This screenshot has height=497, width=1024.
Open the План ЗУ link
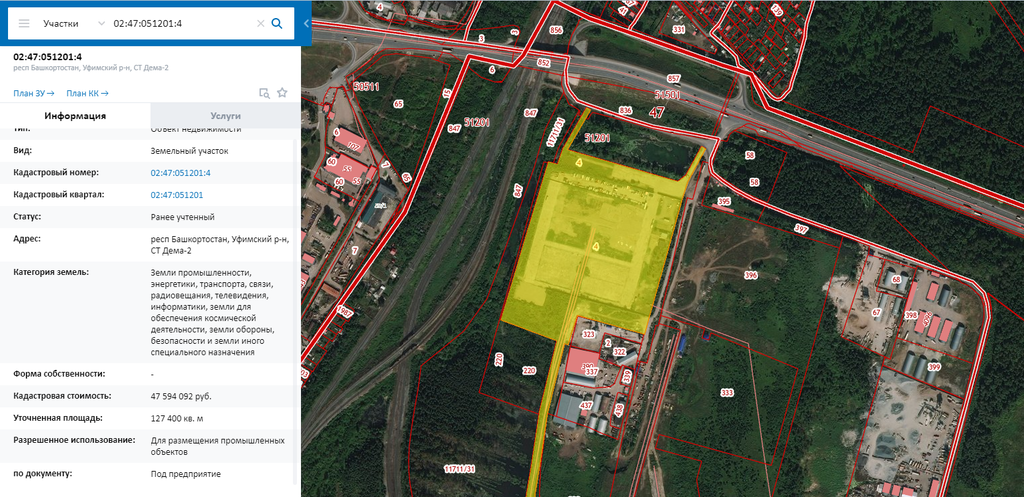point(33,93)
